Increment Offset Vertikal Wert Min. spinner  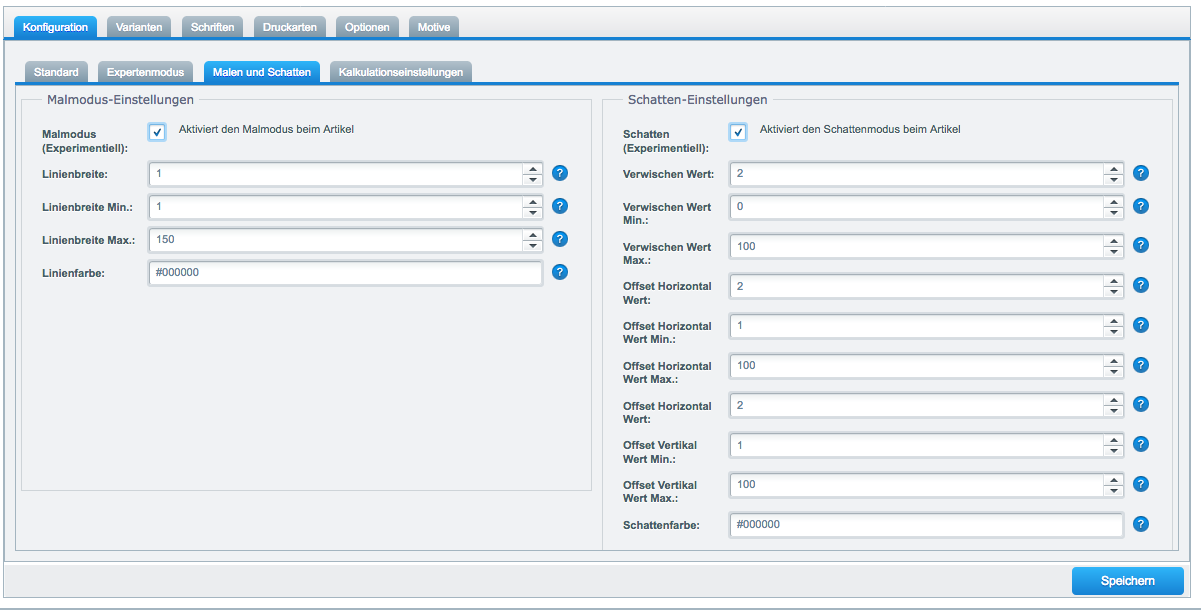pyautogui.click(x=1113, y=439)
